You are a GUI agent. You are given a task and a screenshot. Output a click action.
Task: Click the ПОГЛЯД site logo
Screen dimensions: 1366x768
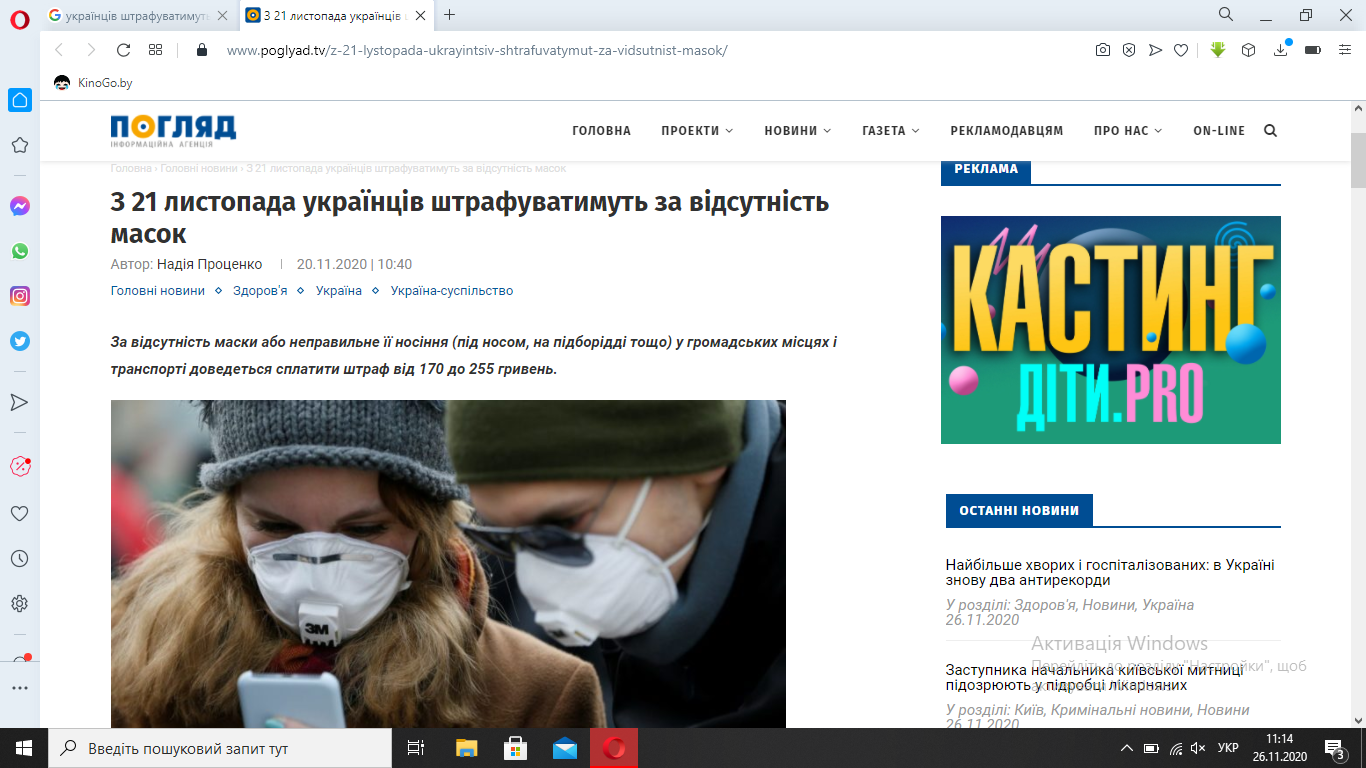173,130
